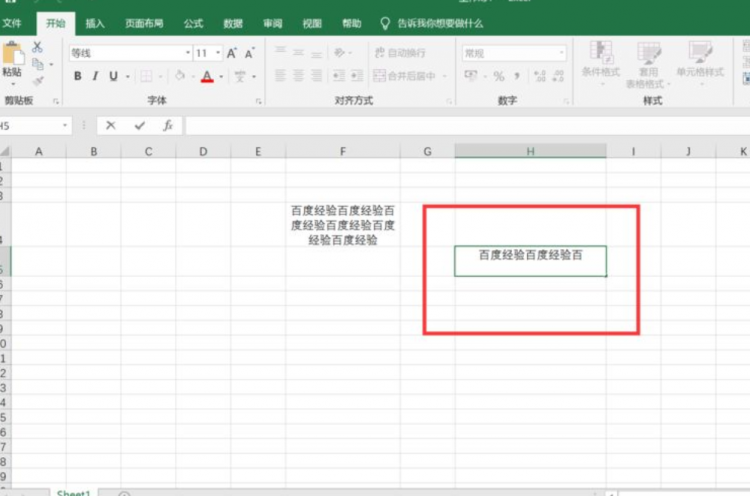Decrease font size with small A

coord(249,53)
